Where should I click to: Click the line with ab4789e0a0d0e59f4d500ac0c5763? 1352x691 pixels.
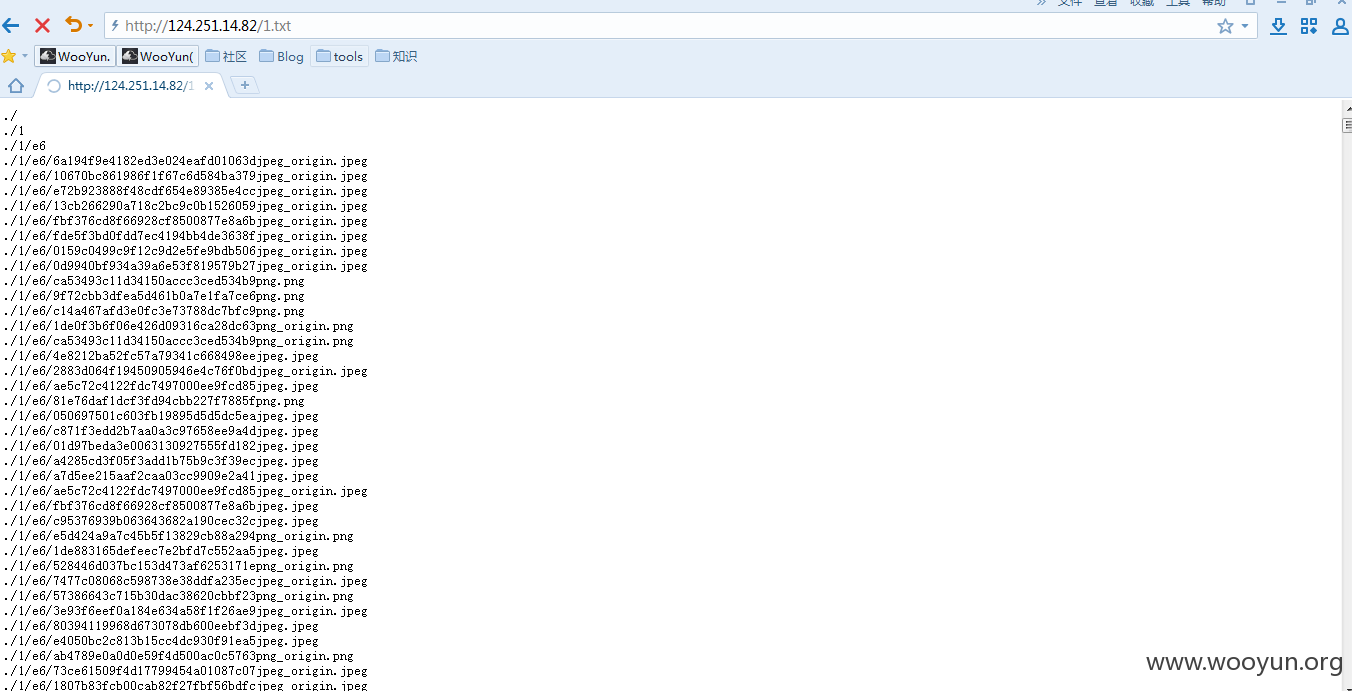click(178, 656)
